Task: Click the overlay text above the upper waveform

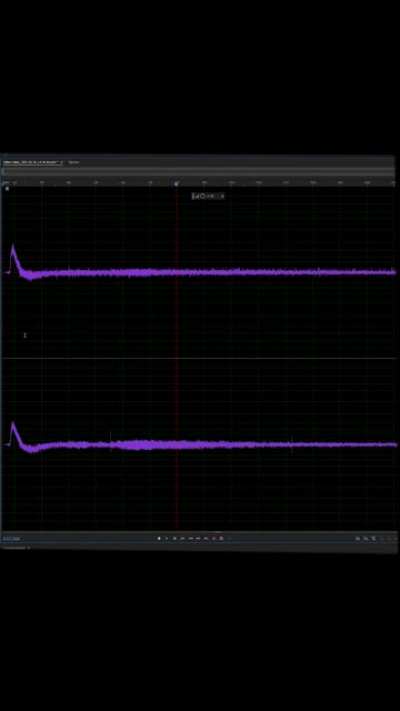Action: pyautogui.click(x=208, y=196)
